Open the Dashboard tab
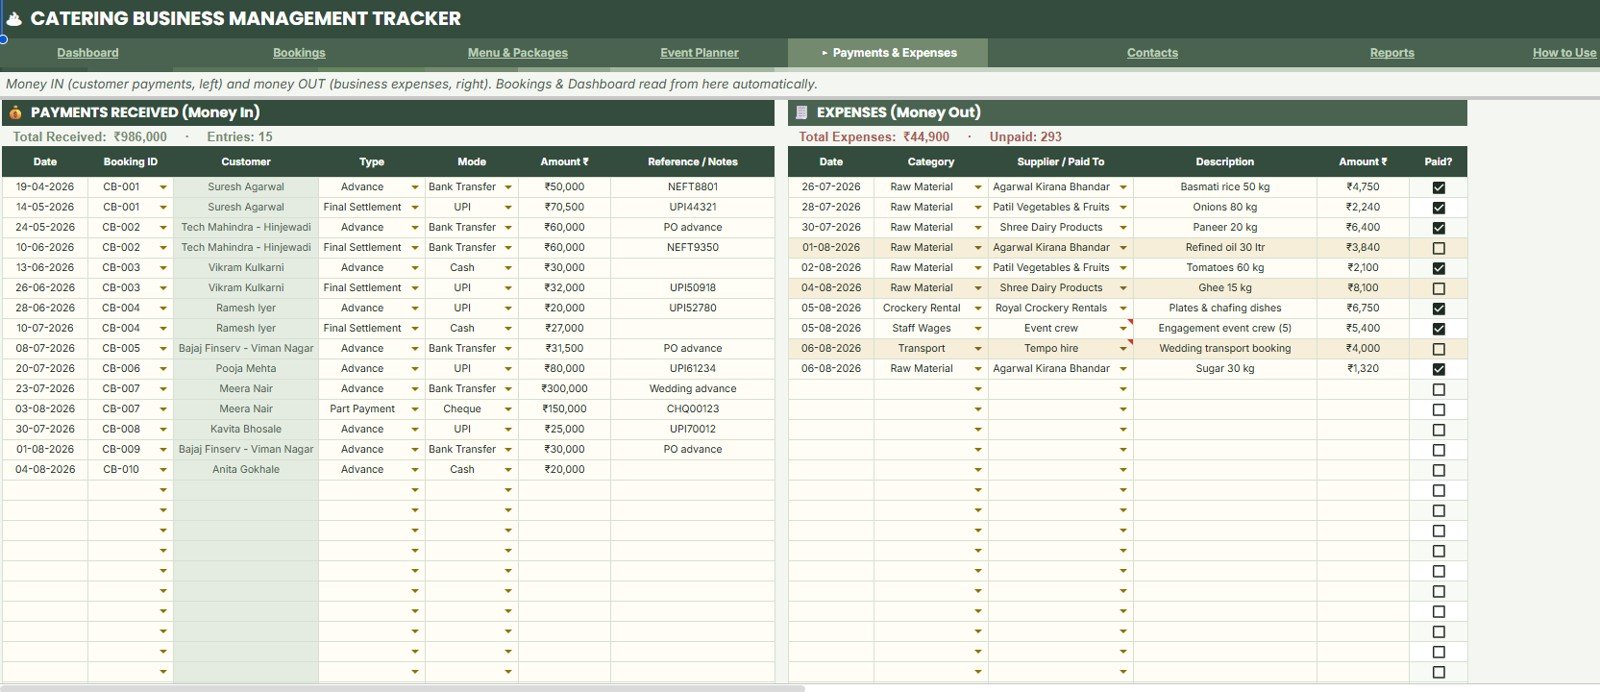This screenshot has width=1600, height=692. 87,53
